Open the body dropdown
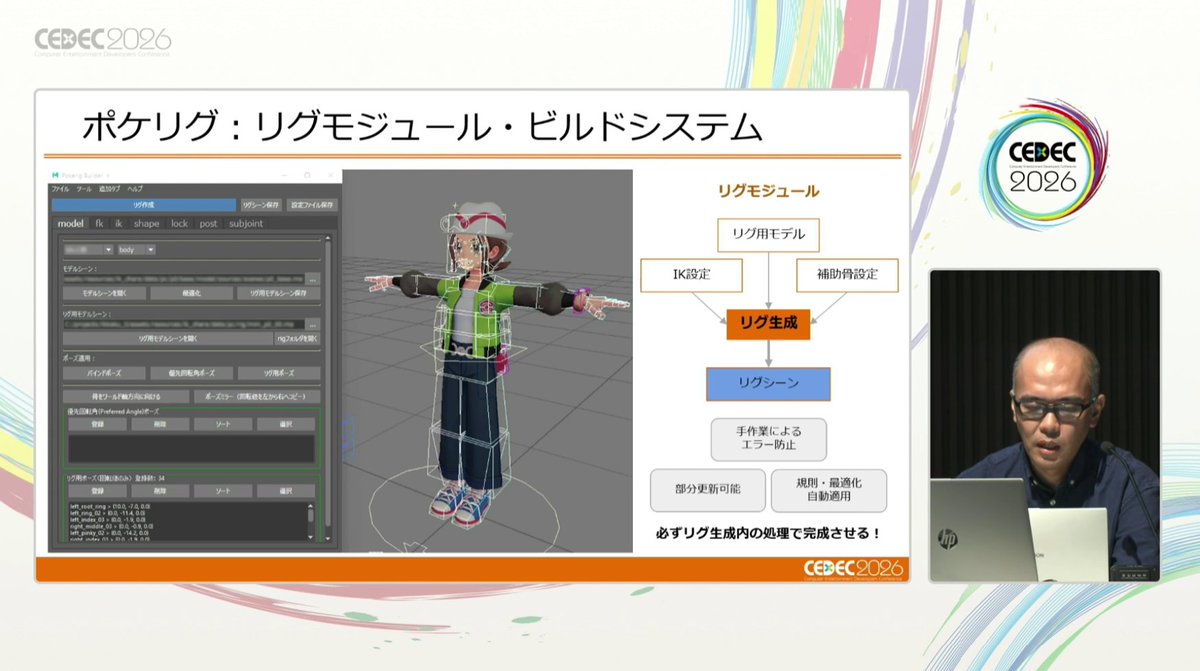This screenshot has height=671, width=1200. pos(136,249)
